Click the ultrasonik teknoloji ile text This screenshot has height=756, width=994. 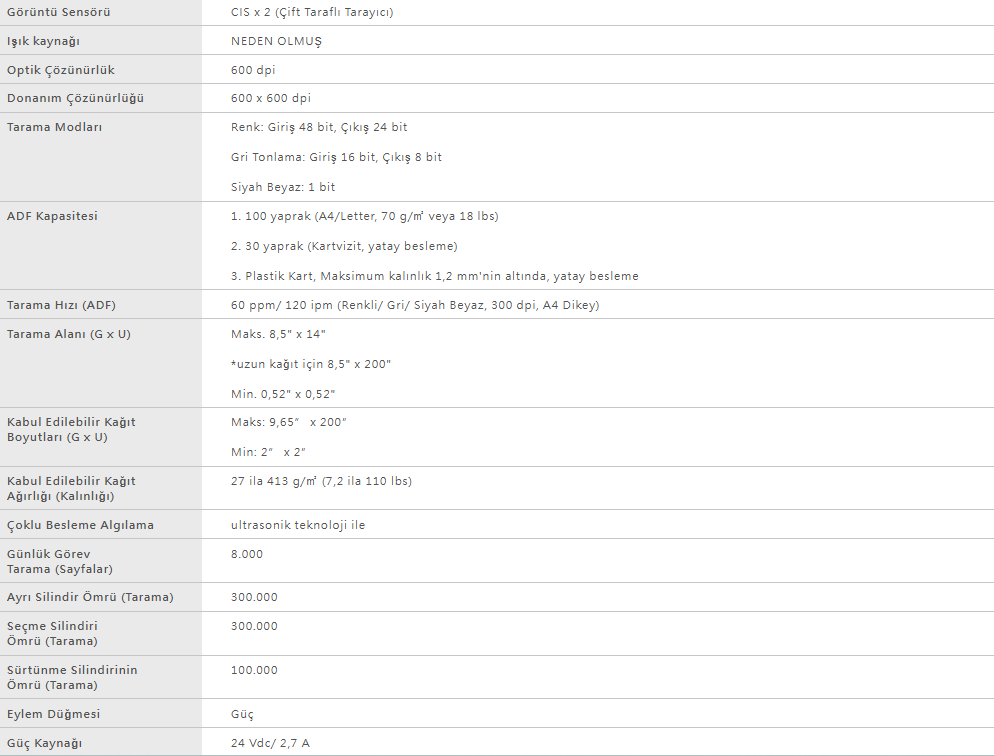point(298,525)
